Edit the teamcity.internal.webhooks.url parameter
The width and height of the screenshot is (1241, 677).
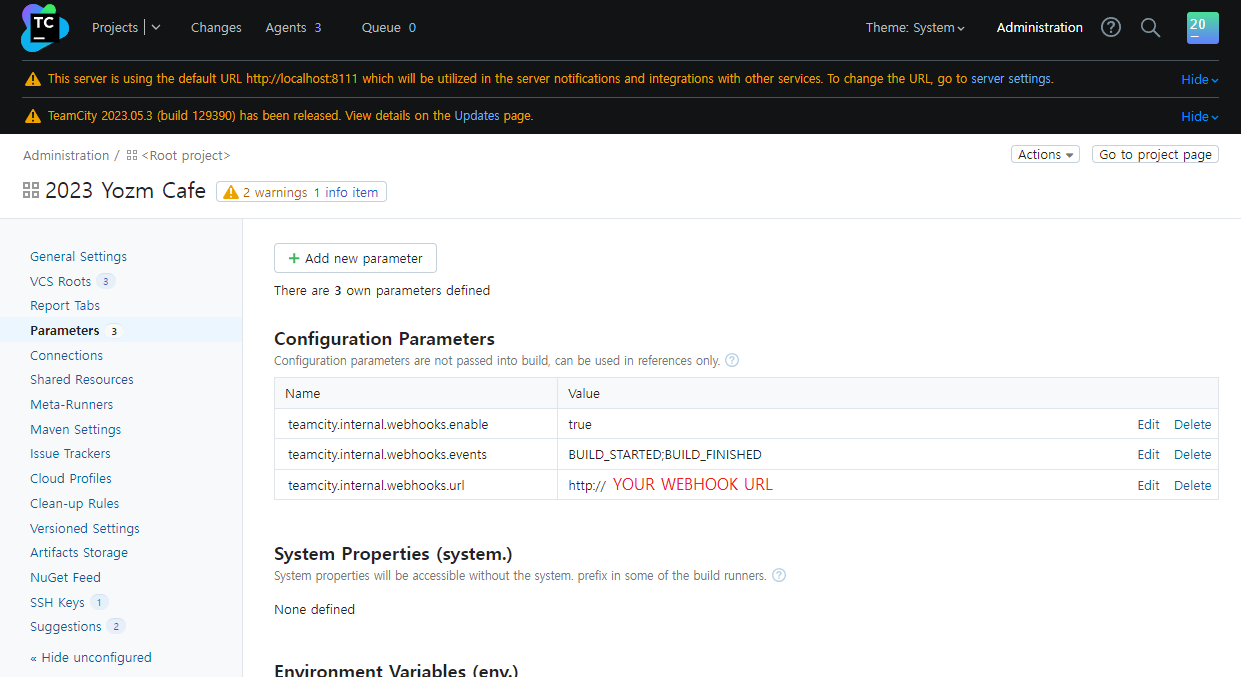[1148, 486]
